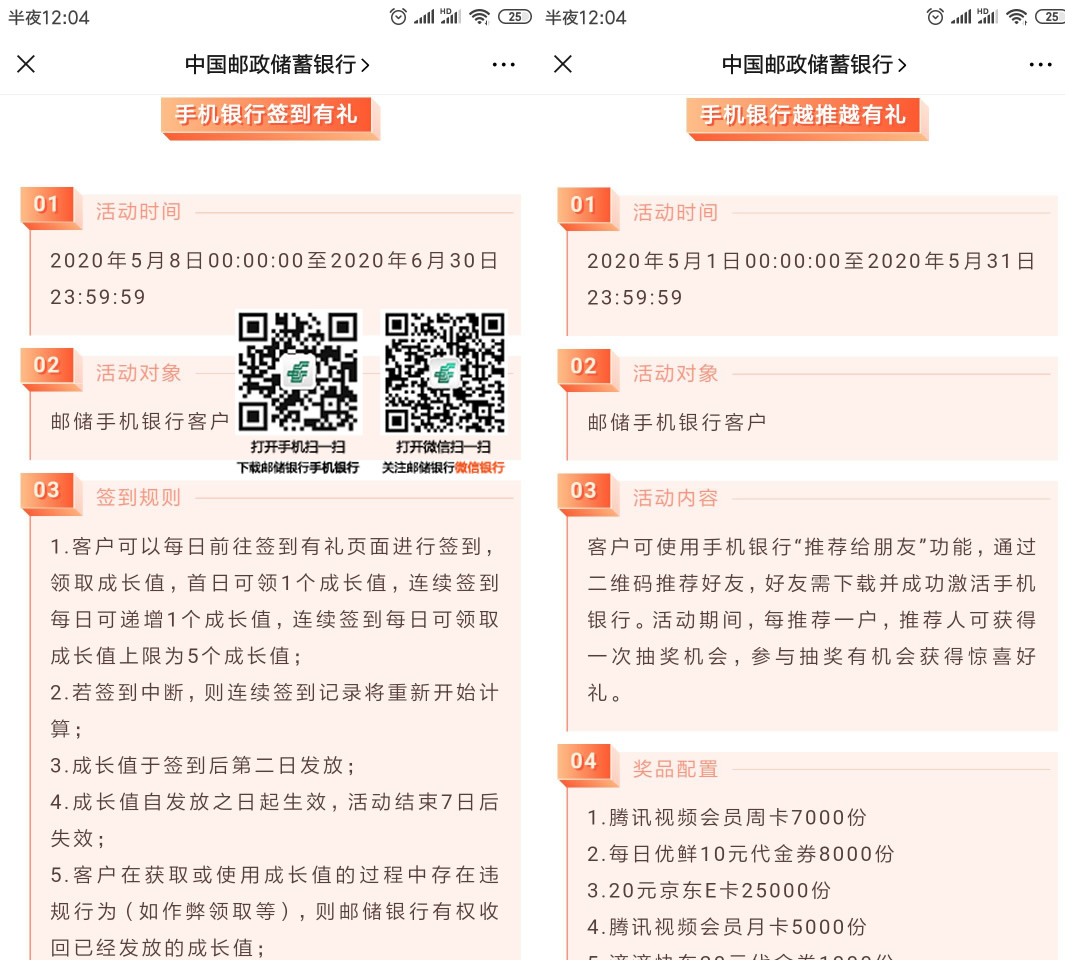Tap the 签到规则 heading
This screenshot has height=960, width=1065.
click(138, 497)
